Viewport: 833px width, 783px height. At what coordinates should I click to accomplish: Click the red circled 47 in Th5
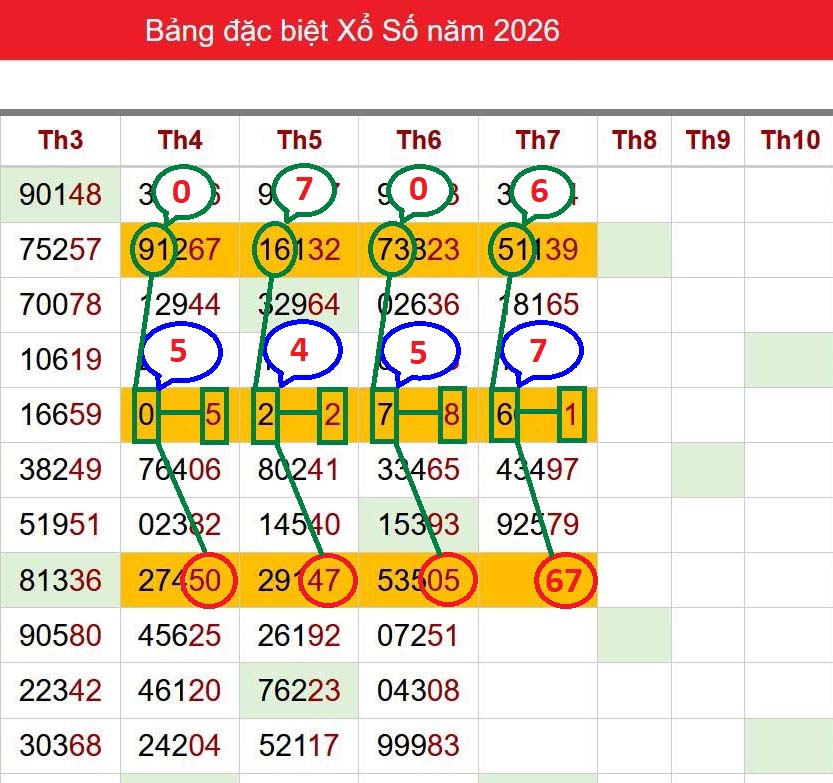click(x=325, y=580)
